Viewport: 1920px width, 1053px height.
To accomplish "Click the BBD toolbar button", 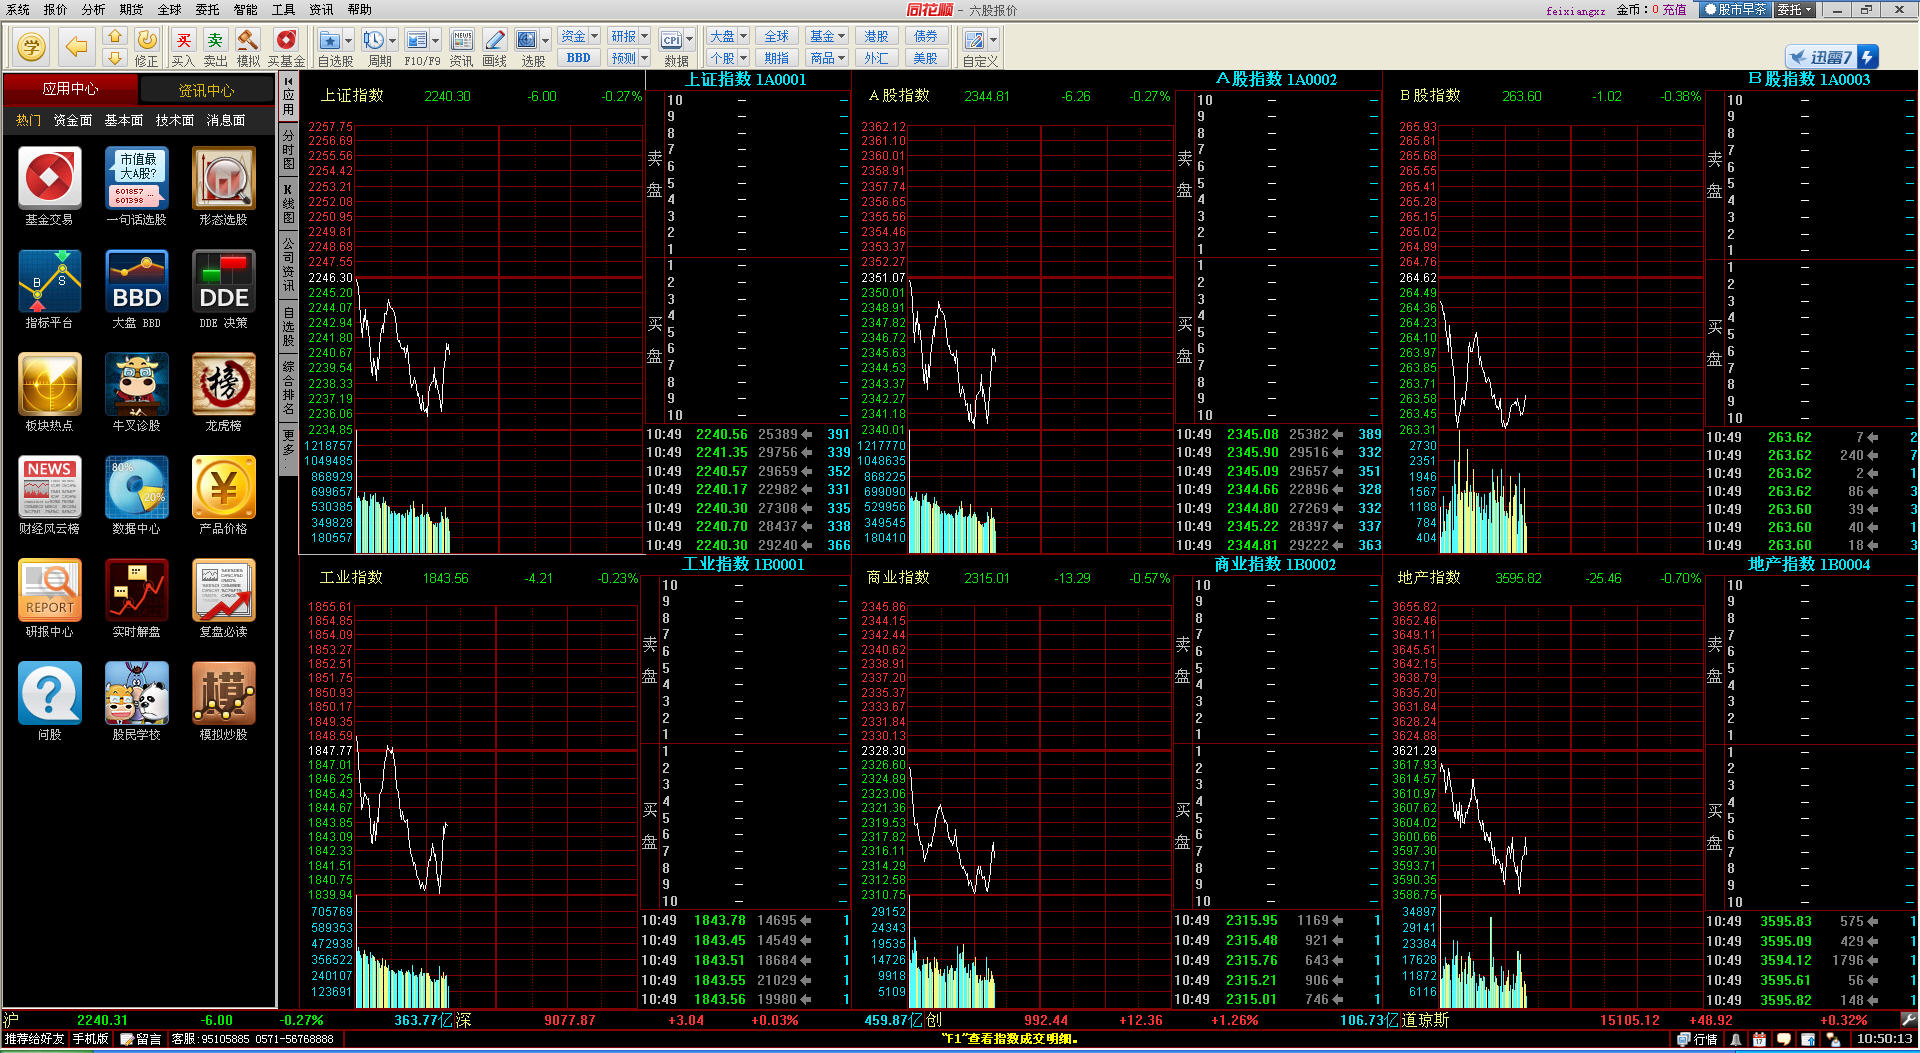I will (x=578, y=58).
